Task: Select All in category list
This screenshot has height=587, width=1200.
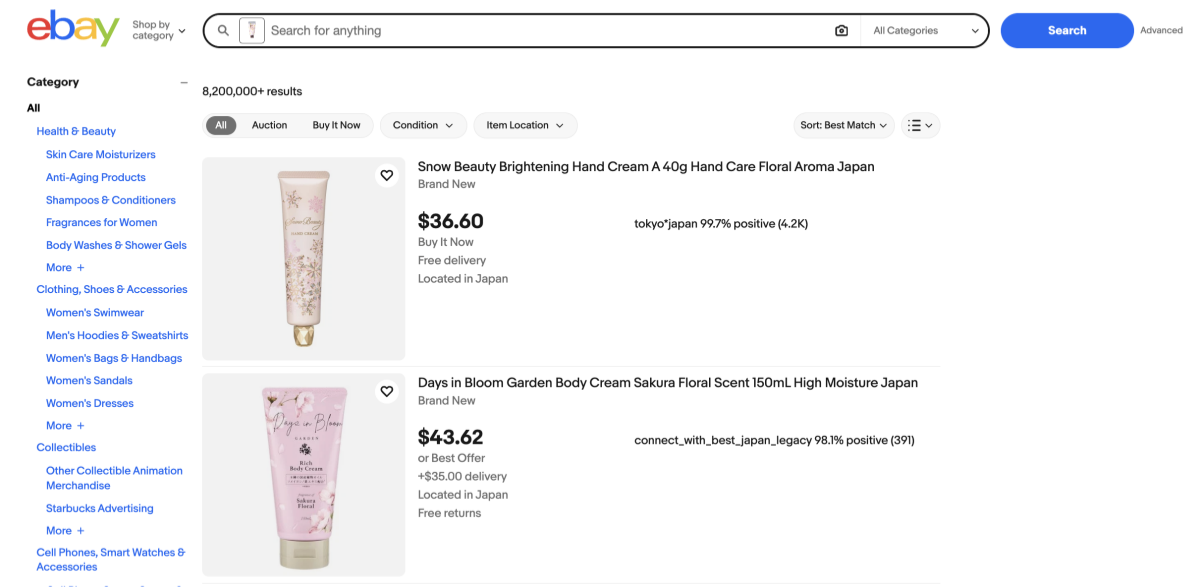Action: tap(34, 108)
